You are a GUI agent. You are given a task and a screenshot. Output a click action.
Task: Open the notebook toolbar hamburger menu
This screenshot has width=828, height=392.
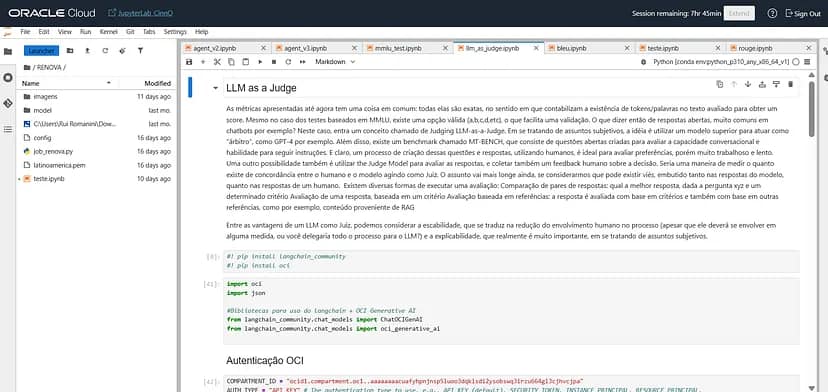click(807, 62)
